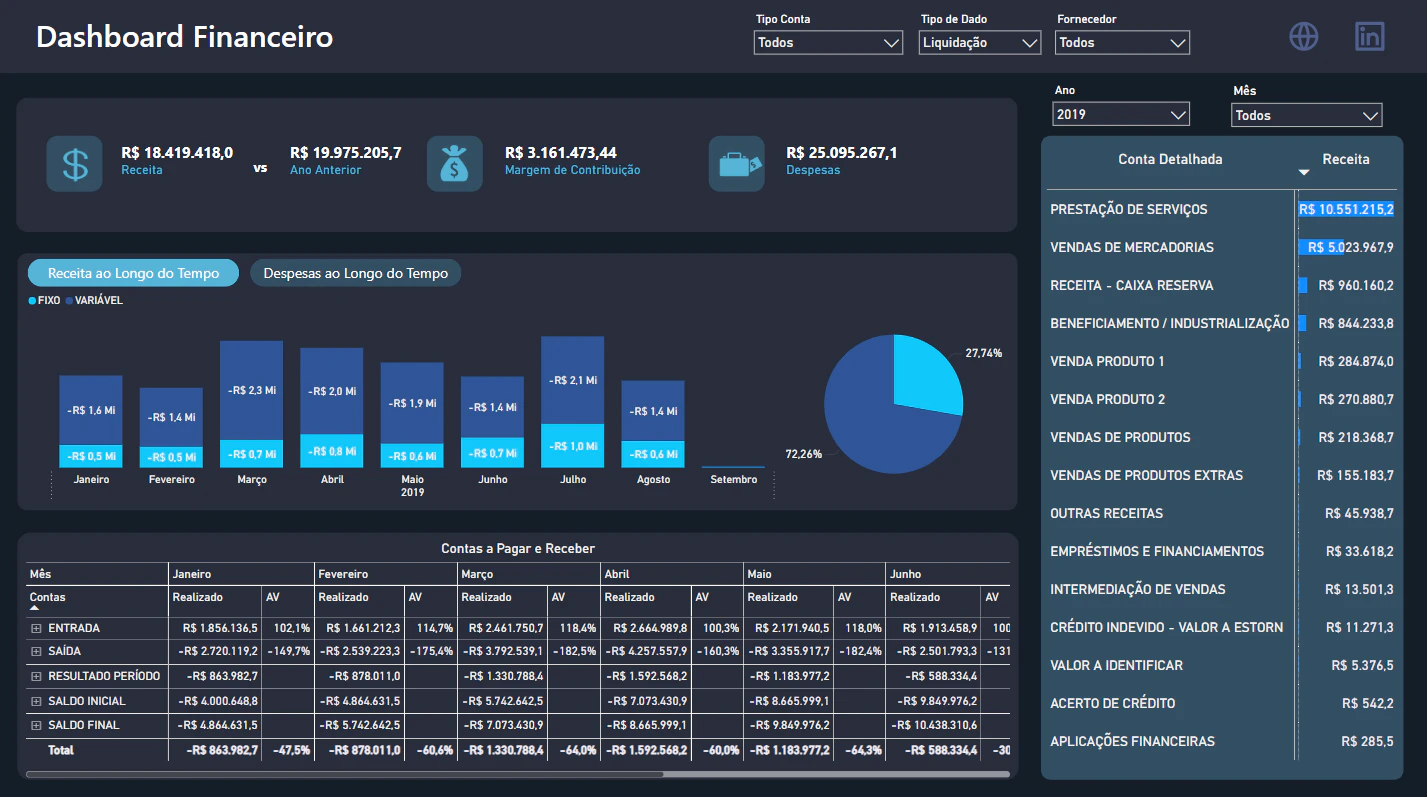The width and height of the screenshot is (1428, 797).
Task: Select Receita ao Longo do Tempo tab
Action: point(134,273)
